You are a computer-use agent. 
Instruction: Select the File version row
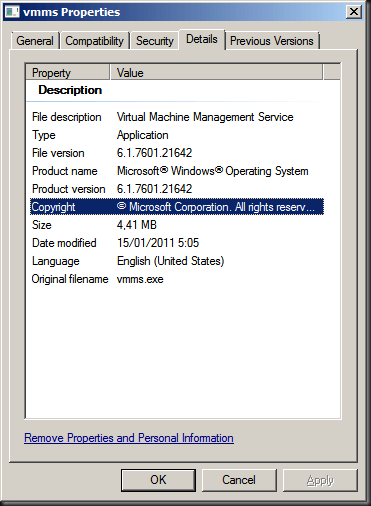[x=177, y=153]
